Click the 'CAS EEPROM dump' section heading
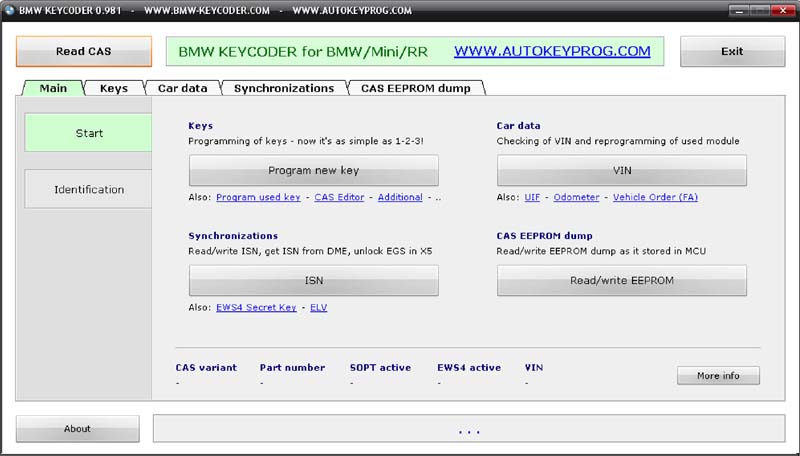This screenshot has height=456, width=800. click(544, 236)
